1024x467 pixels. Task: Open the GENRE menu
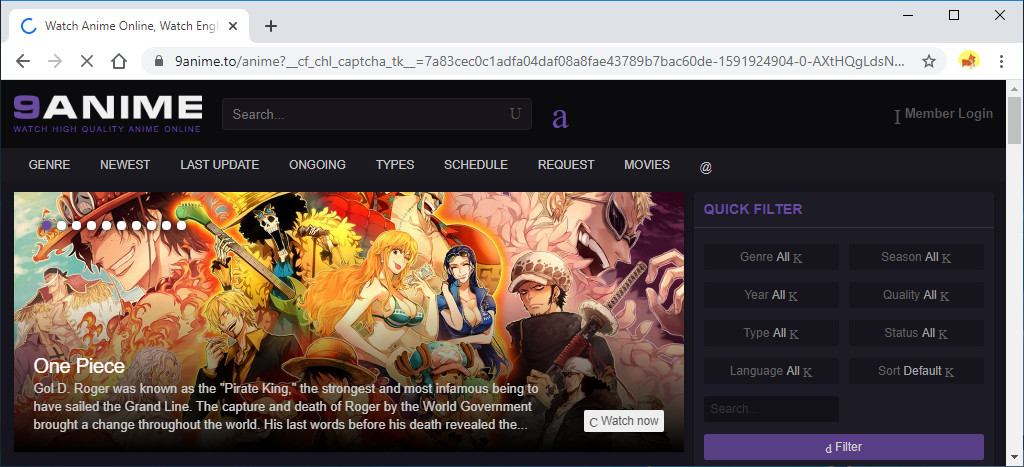[x=50, y=165]
